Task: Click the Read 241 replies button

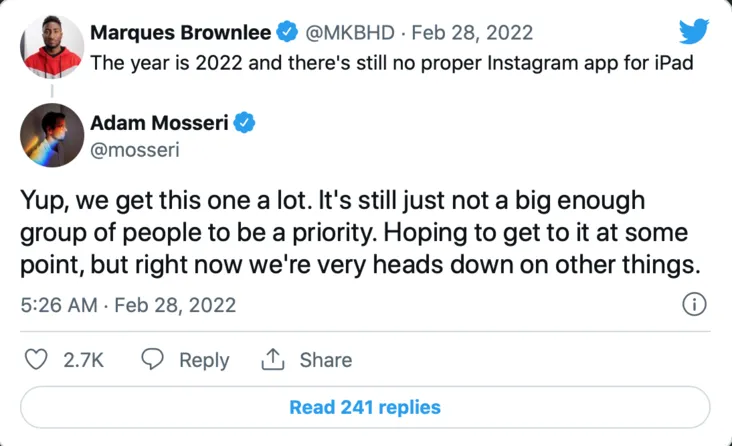Action: [x=365, y=407]
